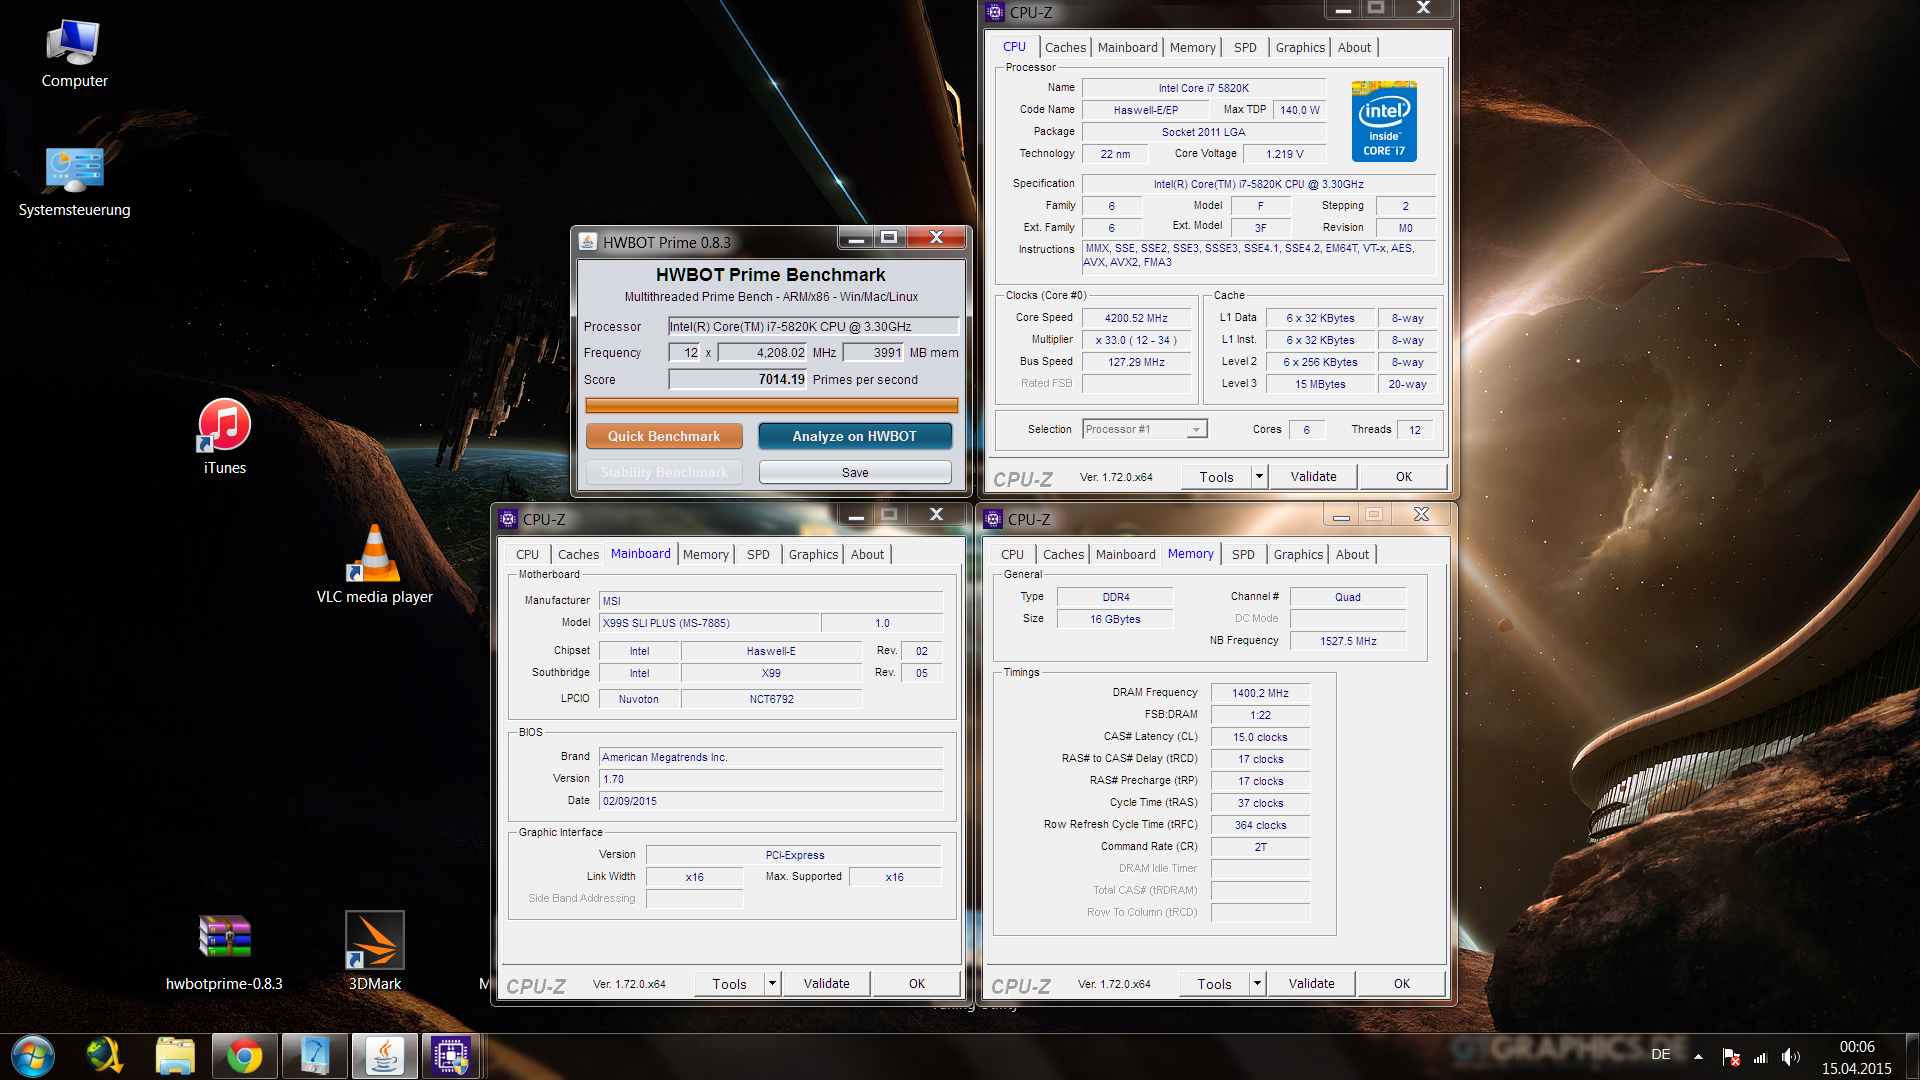1920x1080 pixels.
Task: Click the Core Speed value 4200.52 MHz
Action: click(1136, 318)
